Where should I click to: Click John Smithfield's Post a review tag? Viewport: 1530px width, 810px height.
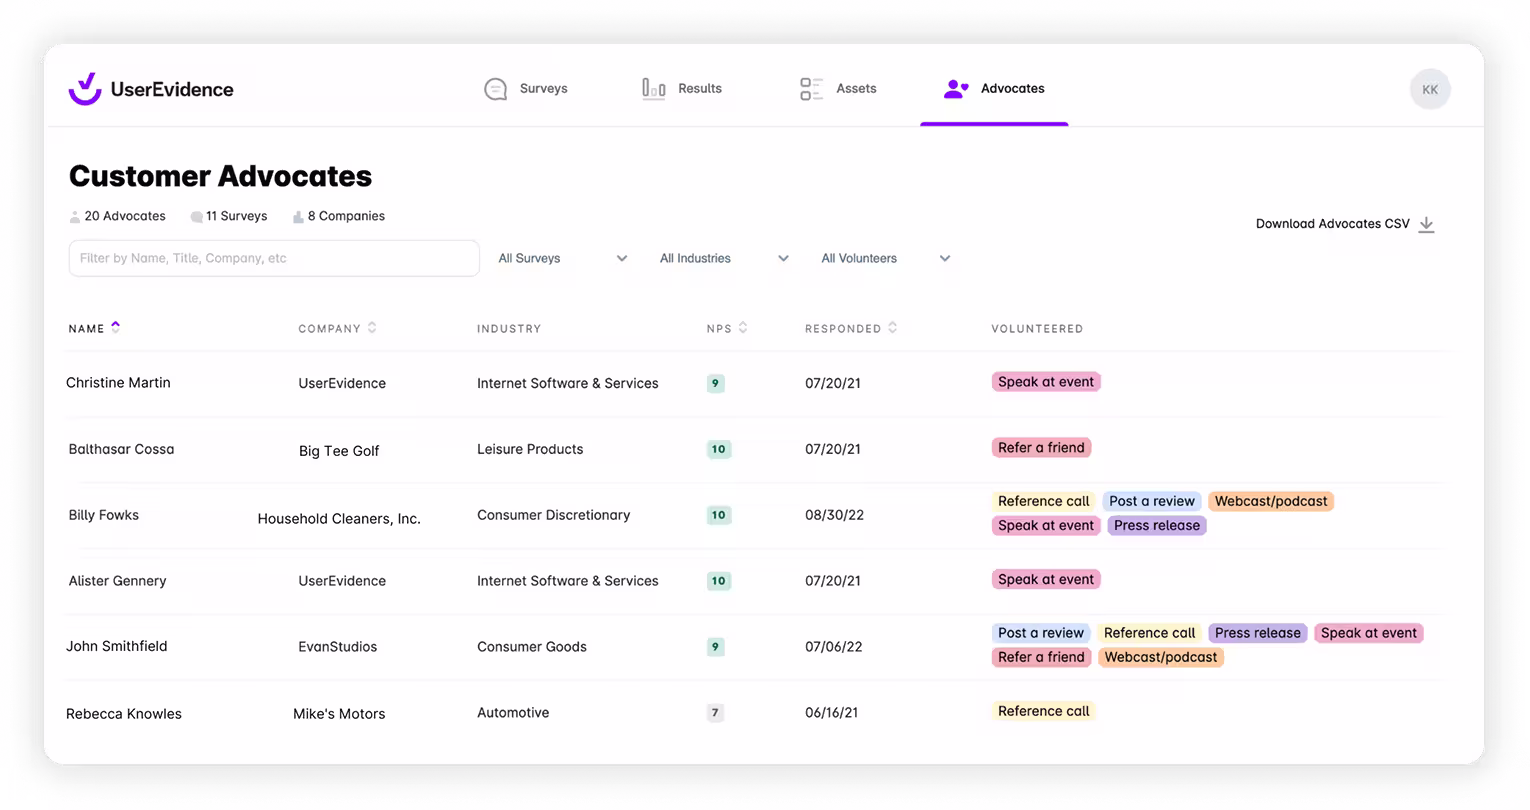[x=1041, y=633]
